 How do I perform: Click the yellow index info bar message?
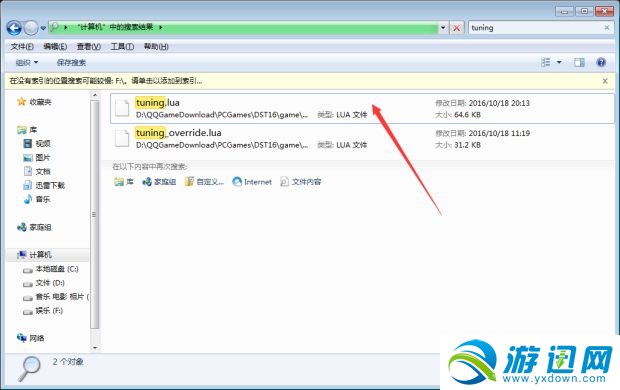(x=106, y=81)
